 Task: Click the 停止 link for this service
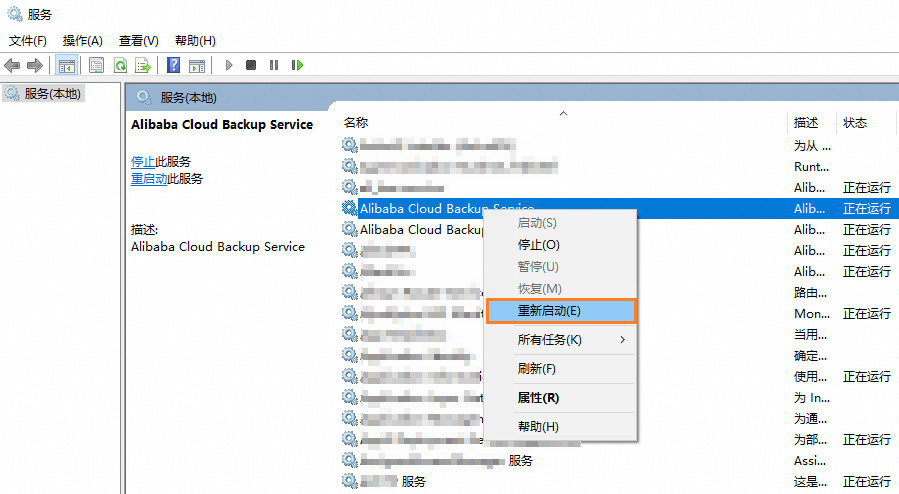pyautogui.click(x=143, y=162)
